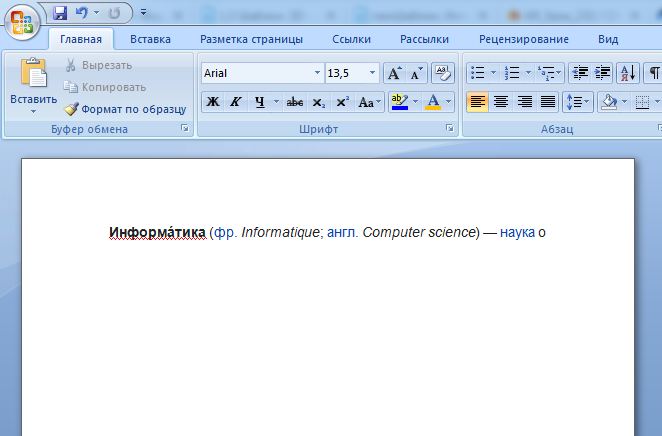This screenshot has height=436, width=662.
Task: Open the Рецензирование tab
Action: [524, 39]
